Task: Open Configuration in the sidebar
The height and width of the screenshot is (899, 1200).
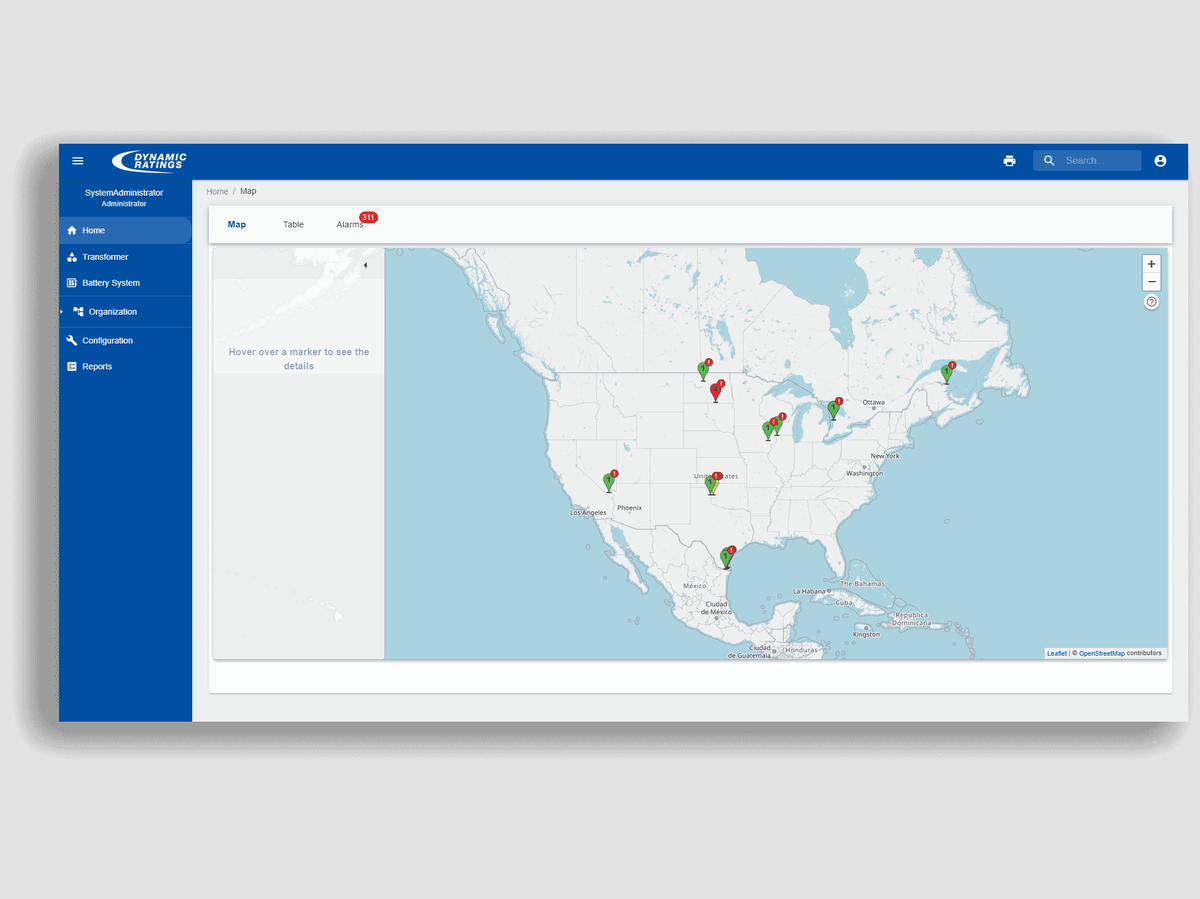Action: click(125, 341)
